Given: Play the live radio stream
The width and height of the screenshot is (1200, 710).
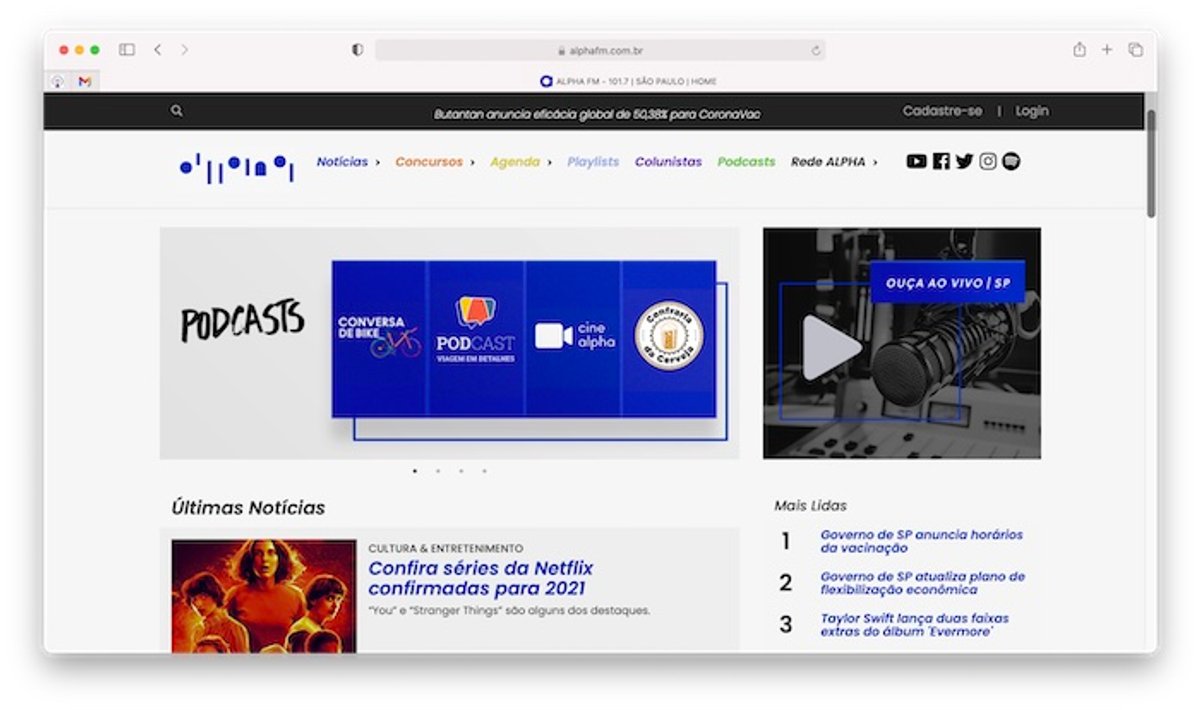Looking at the screenshot, I should (832, 348).
